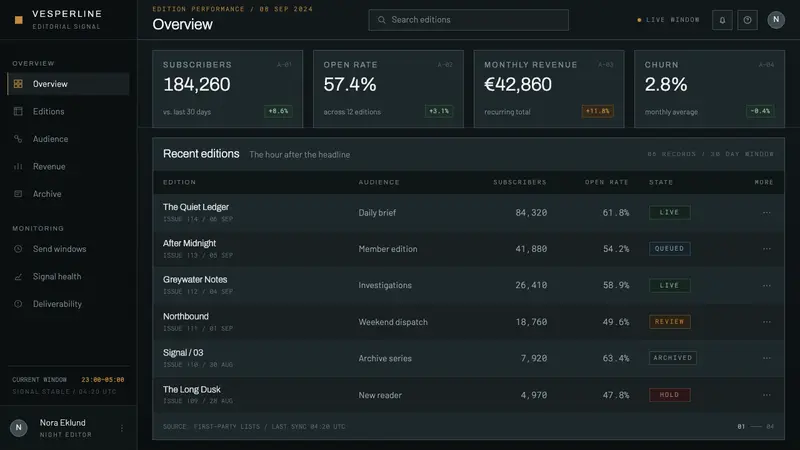Click the +11.8% revenue change badge
Screen dimensions: 800x450
[x=597, y=111]
